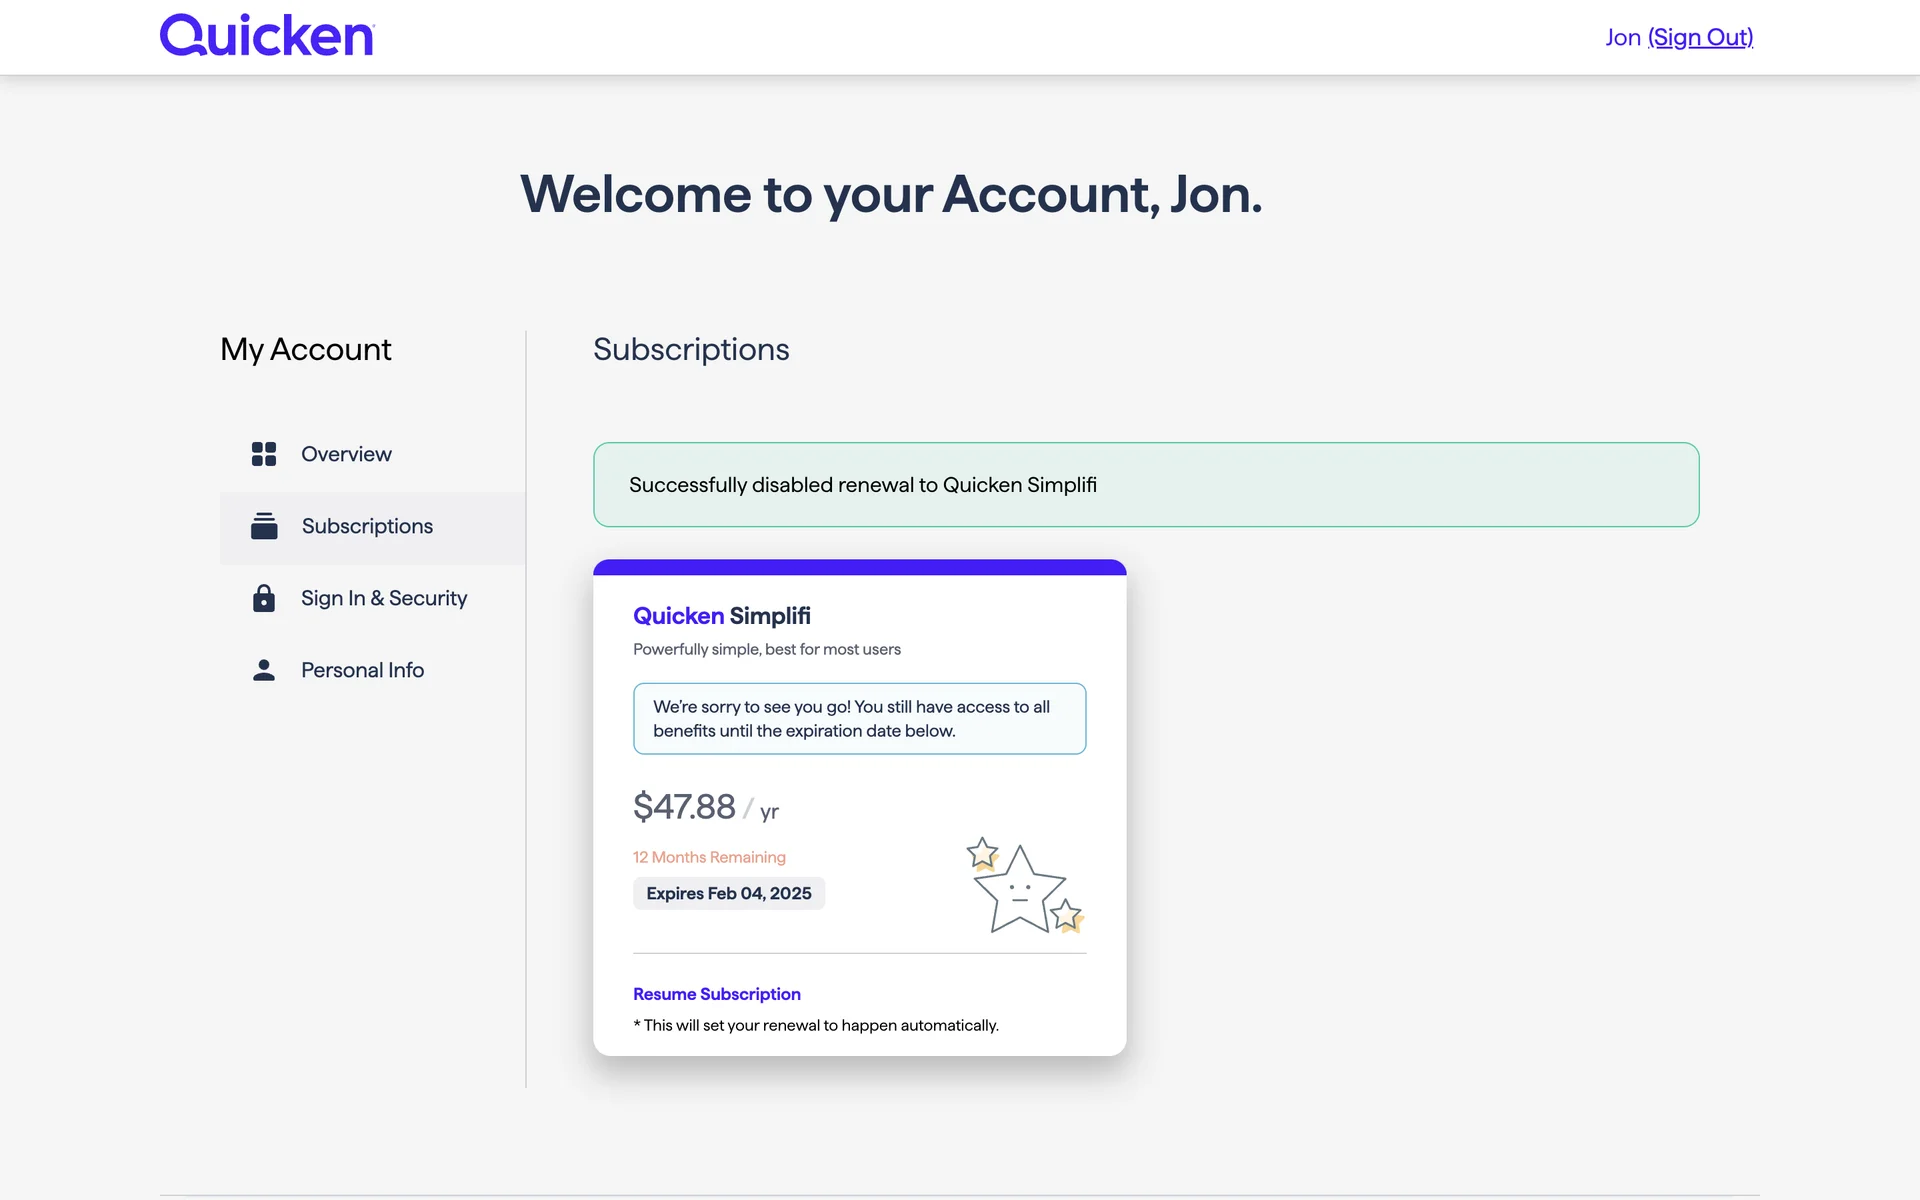Click the 12 Months Remaining text

click(709, 857)
